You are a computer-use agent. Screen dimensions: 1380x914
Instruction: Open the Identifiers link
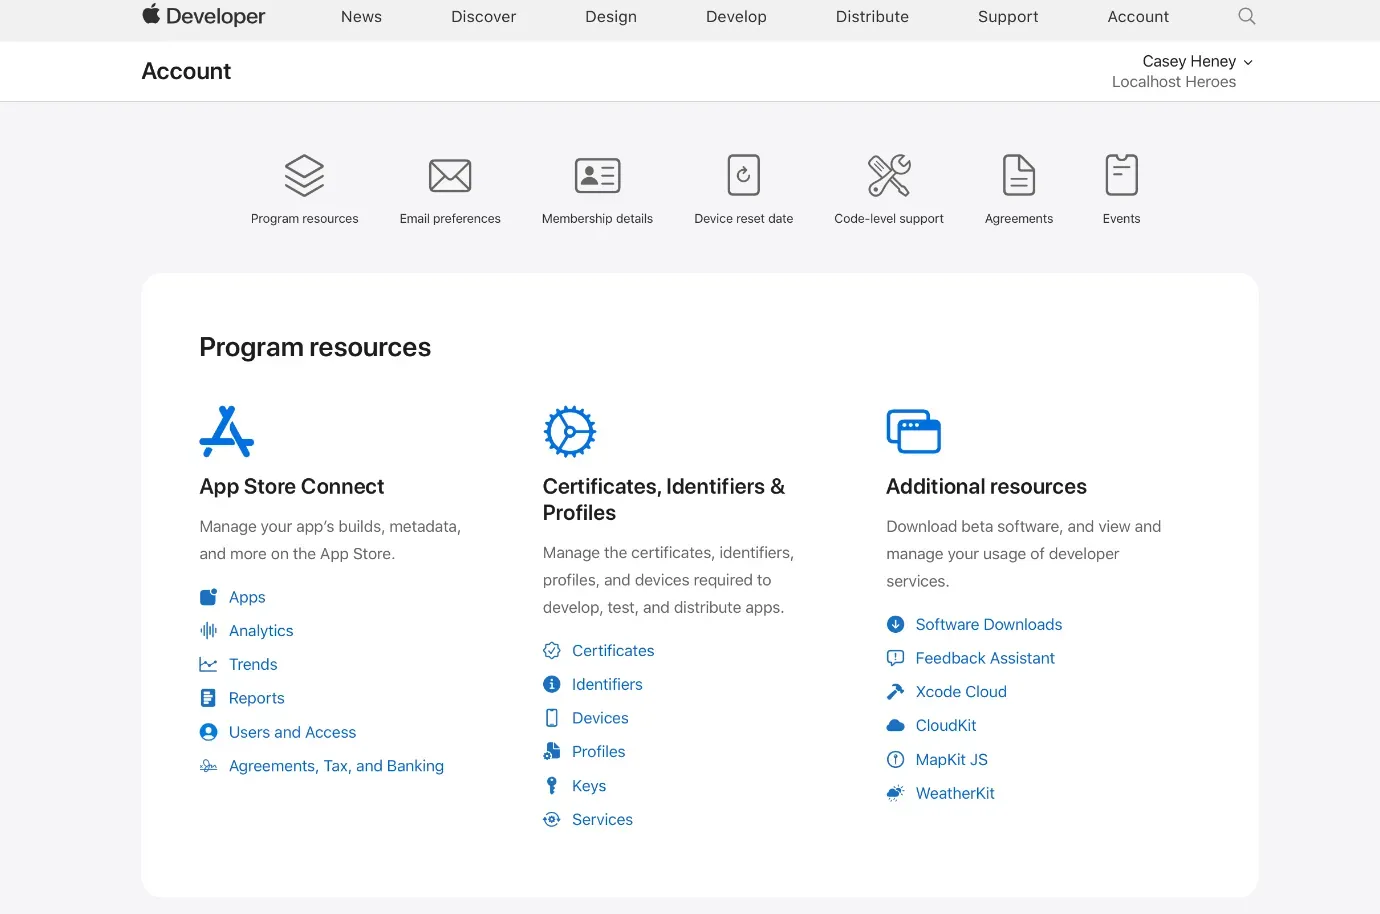607,684
